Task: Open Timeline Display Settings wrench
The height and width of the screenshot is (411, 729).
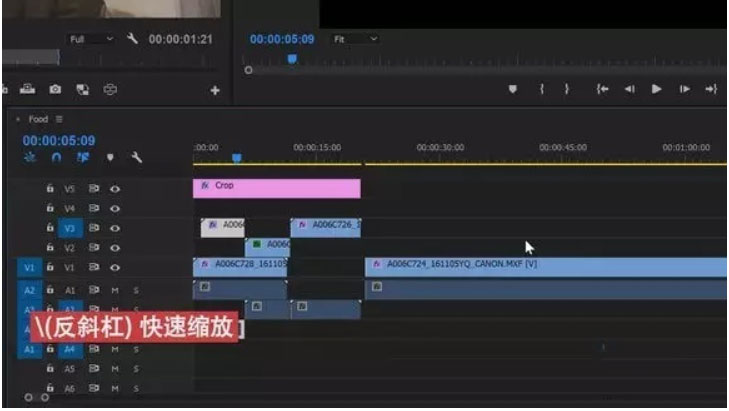Action: tap(137, 157)
